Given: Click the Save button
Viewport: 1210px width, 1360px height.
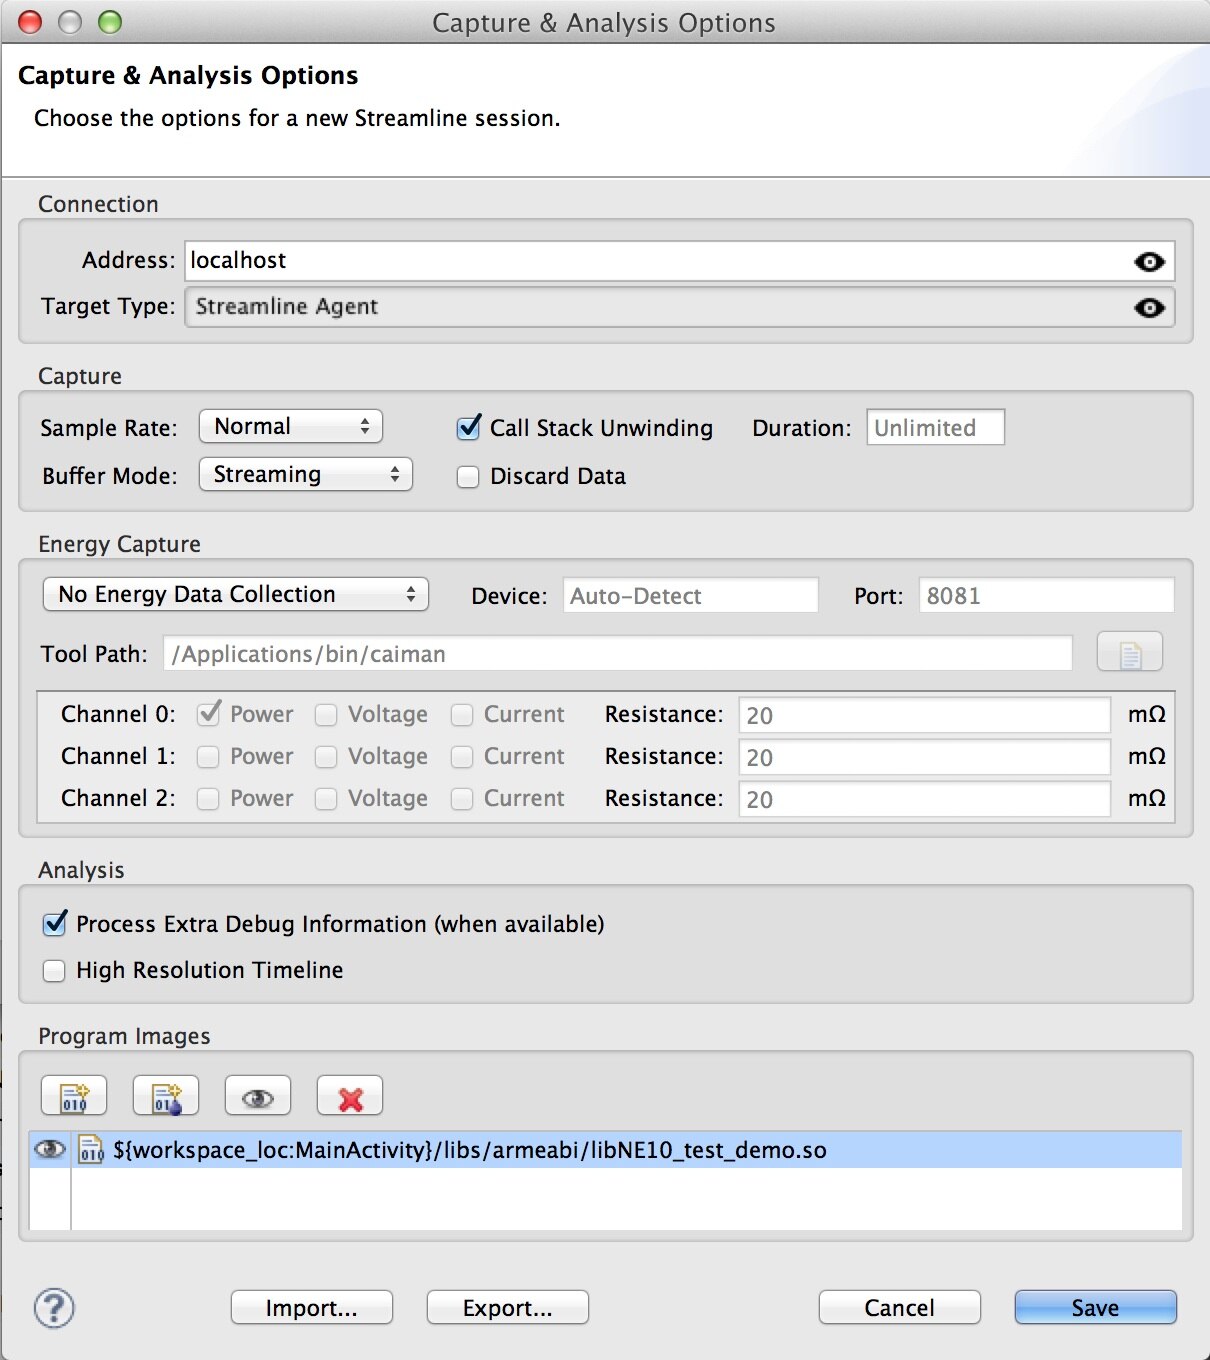Looking at the screenshot, I should [x=1095, y=1308].
